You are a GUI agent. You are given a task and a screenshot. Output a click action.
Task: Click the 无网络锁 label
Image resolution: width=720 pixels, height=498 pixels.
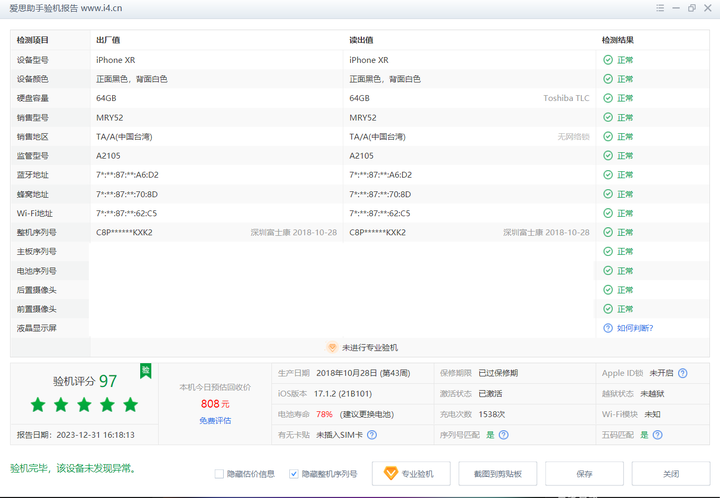pyautogui.click(x=574, y=136)
